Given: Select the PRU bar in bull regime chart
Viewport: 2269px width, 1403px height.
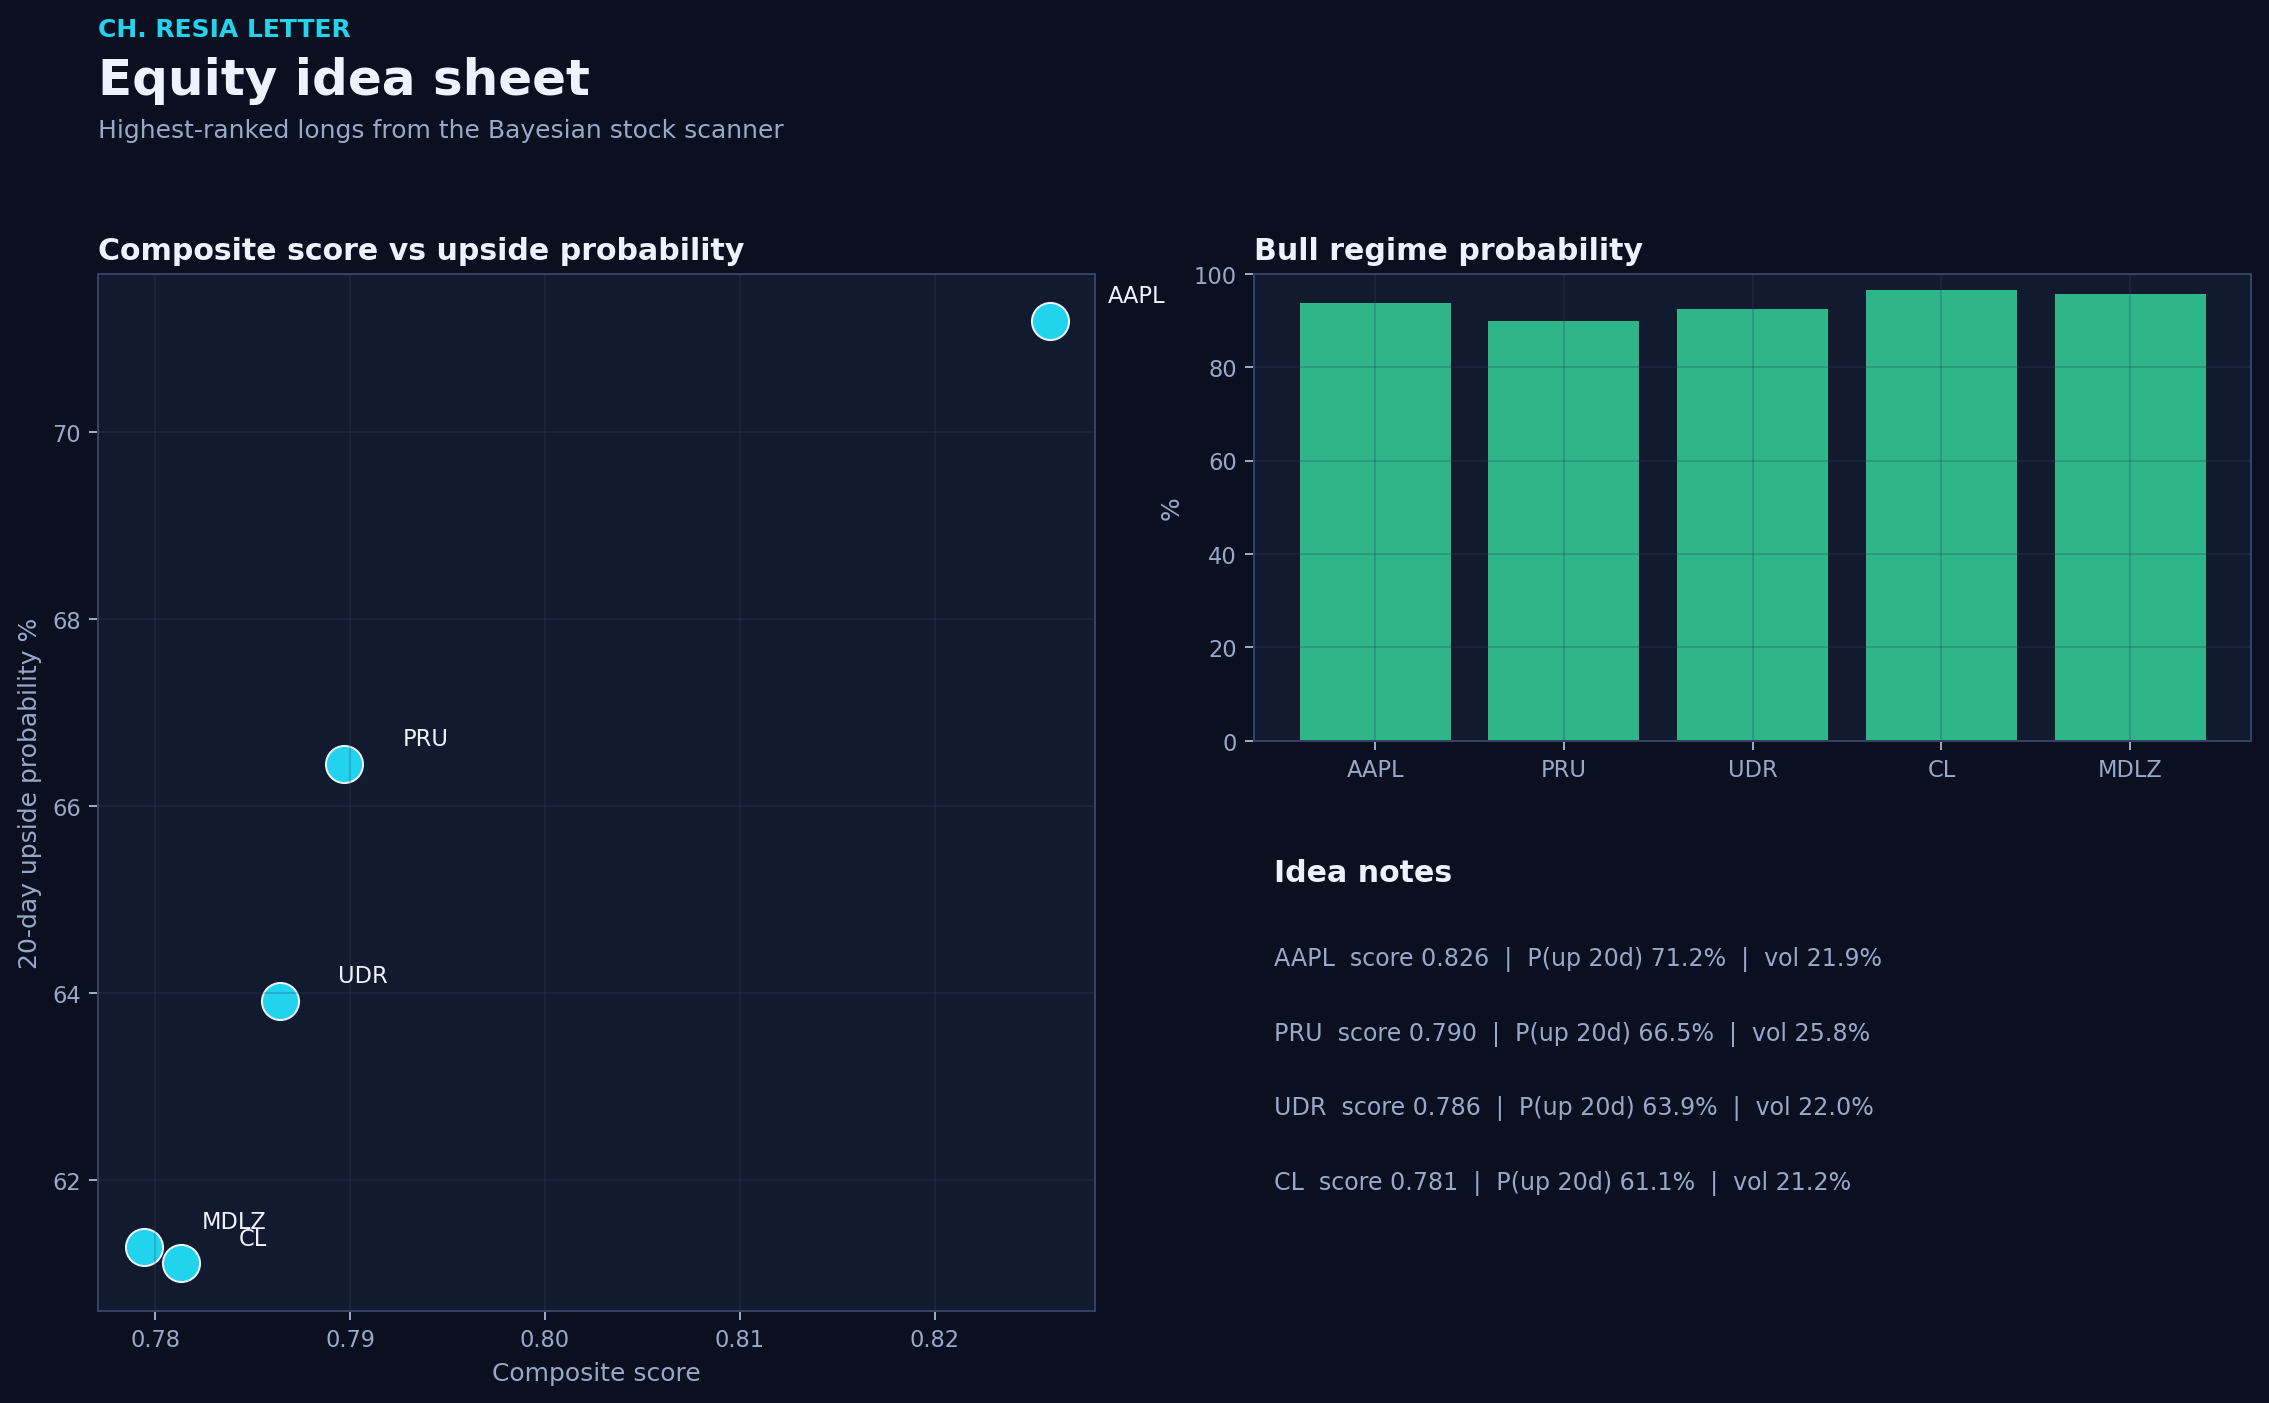Looking at the screenshot, I should [1563, 531].
